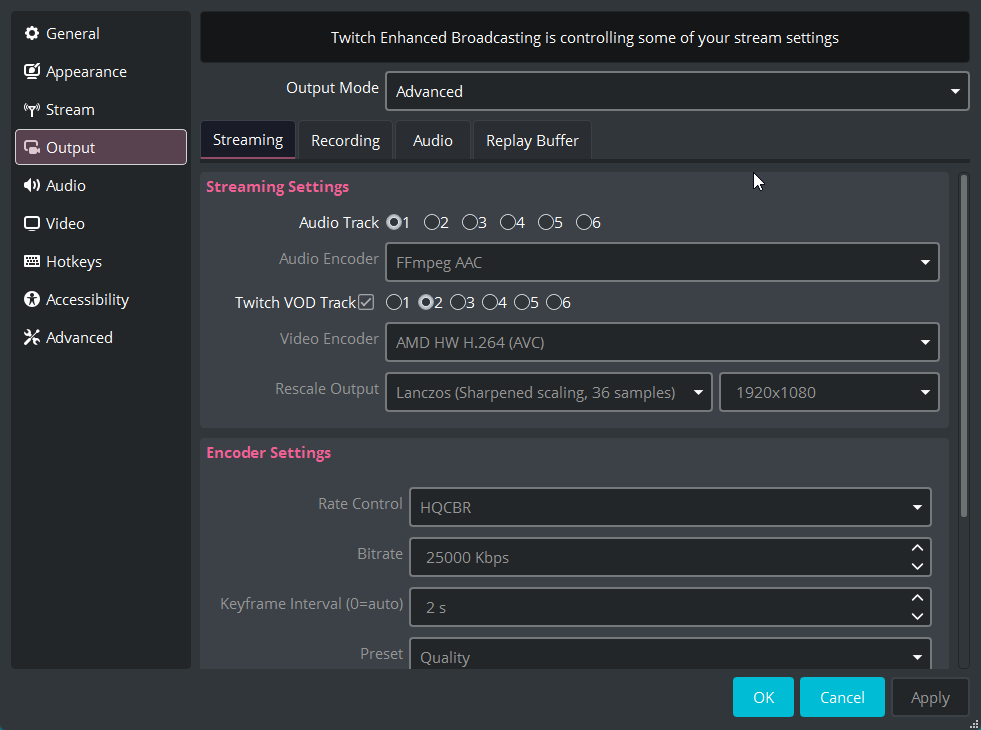This screenshot has height=730, width=981.
Task: Click the Advanced tools icon
Action: (x=31, y=337)
